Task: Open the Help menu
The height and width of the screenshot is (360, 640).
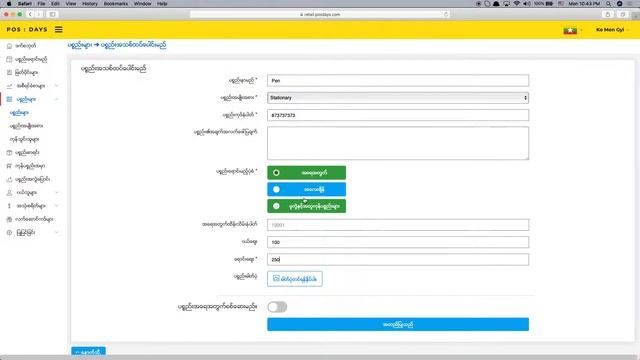Action: coord(162,4)
